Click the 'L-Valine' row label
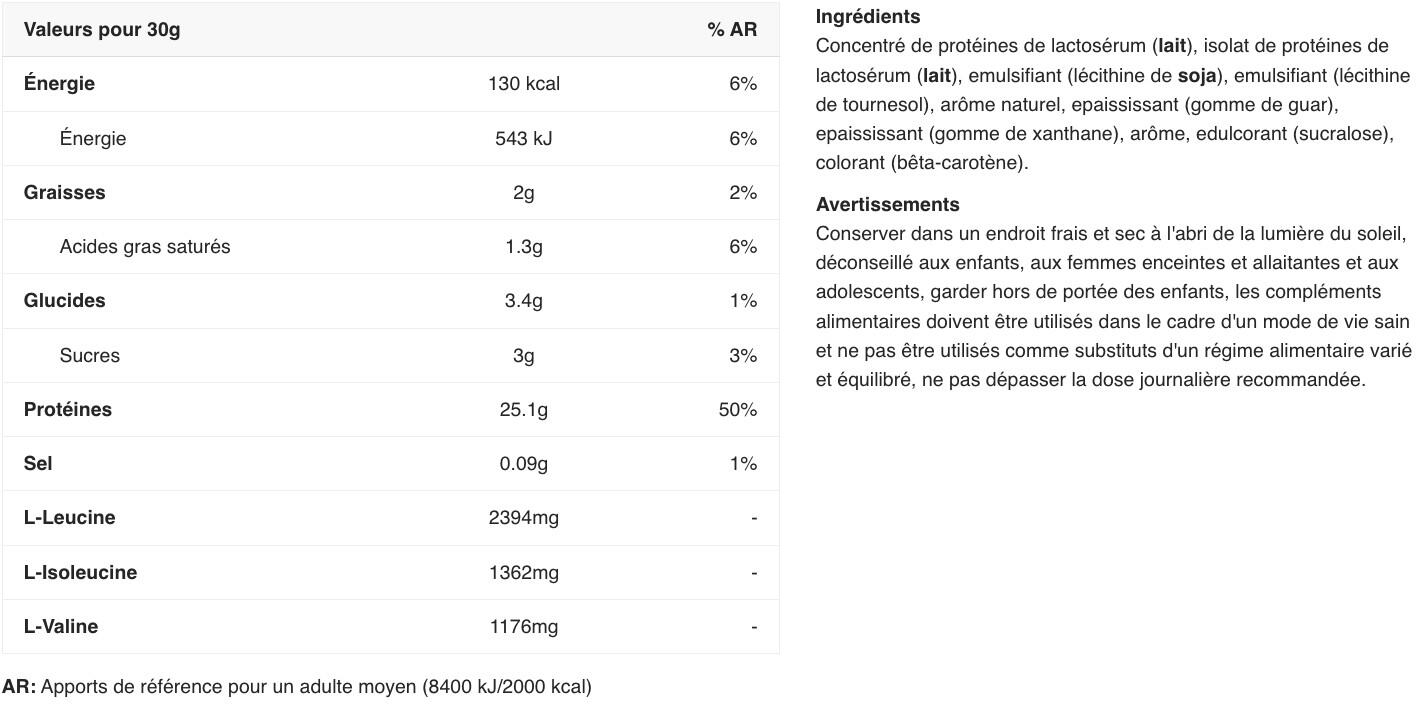 tap(61, 626)
